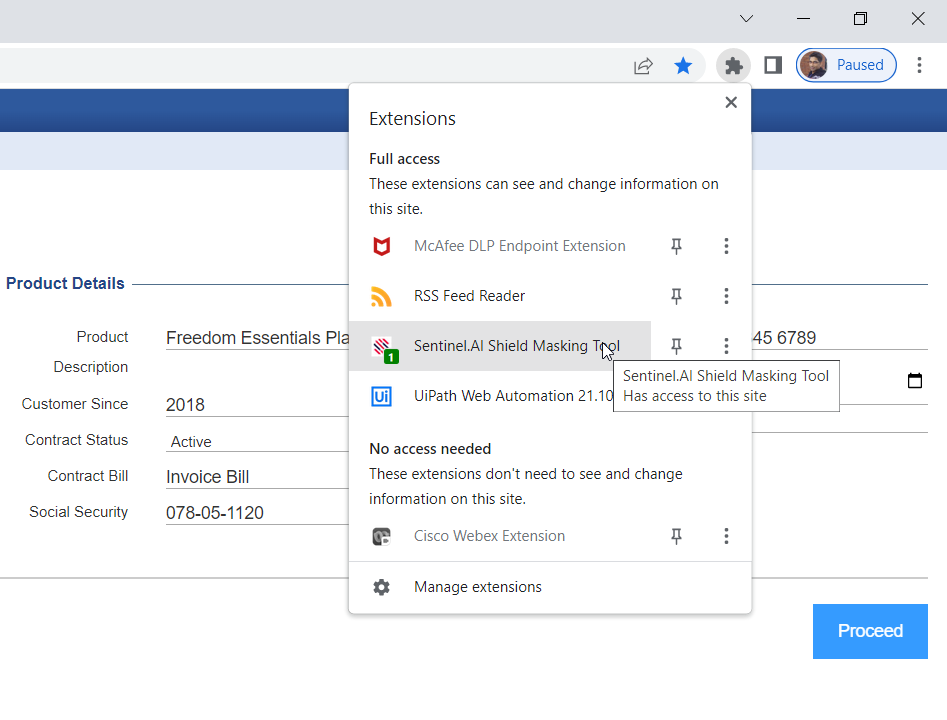Click the share page icon

click(x=643, y=66)
